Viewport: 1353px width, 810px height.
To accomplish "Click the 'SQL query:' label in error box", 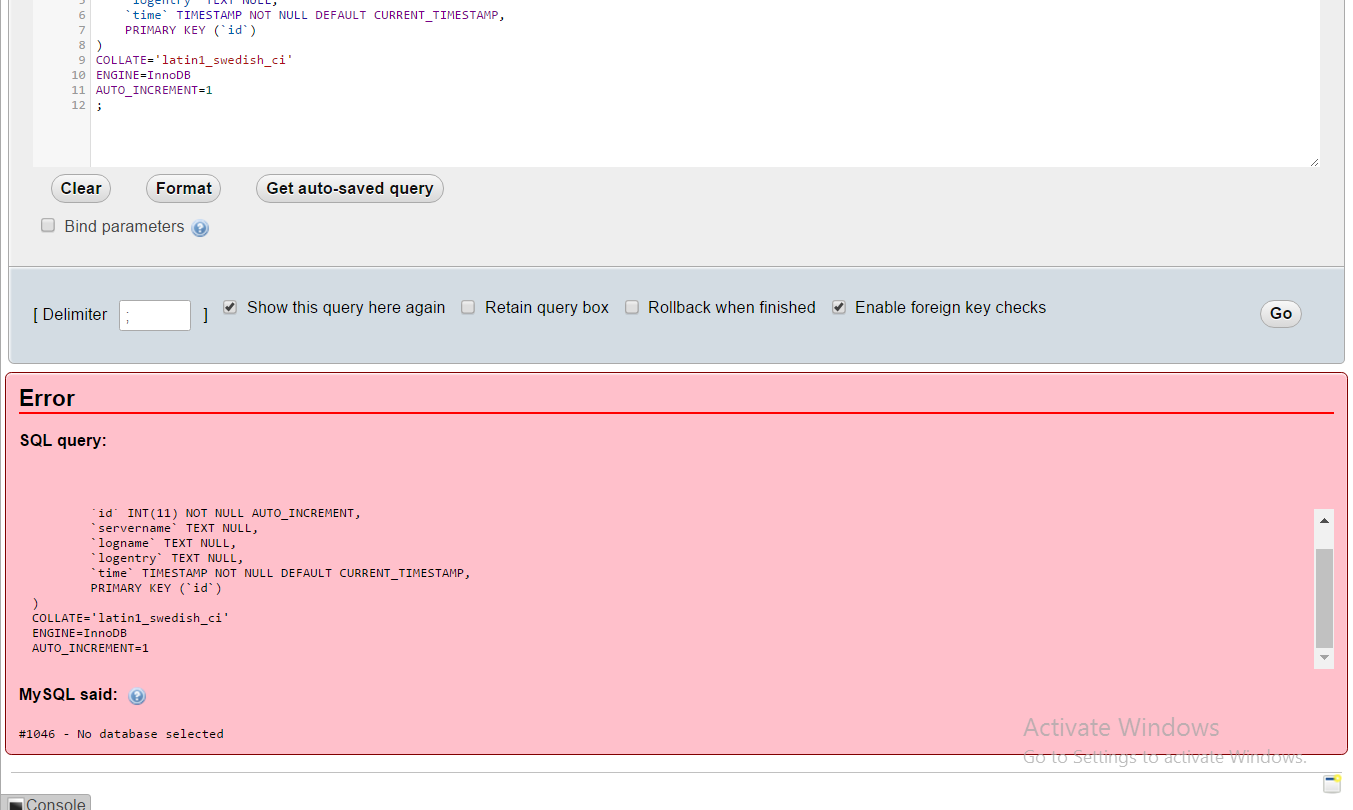I will coord(63,440).
